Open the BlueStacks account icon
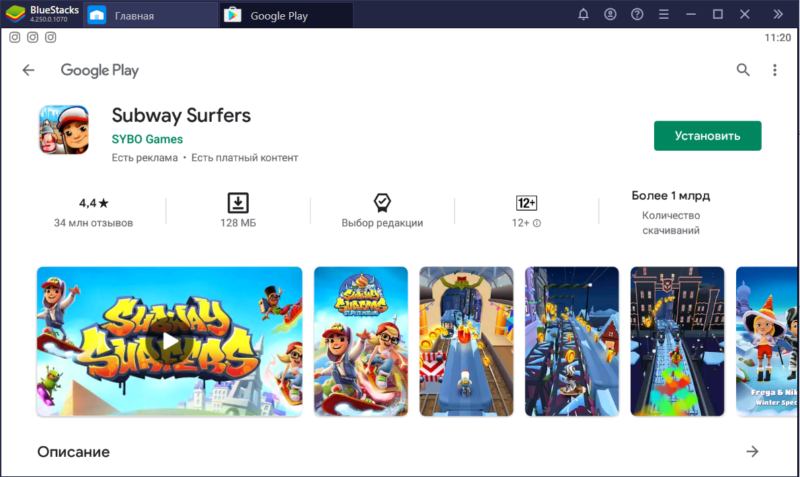 point(610,14)
